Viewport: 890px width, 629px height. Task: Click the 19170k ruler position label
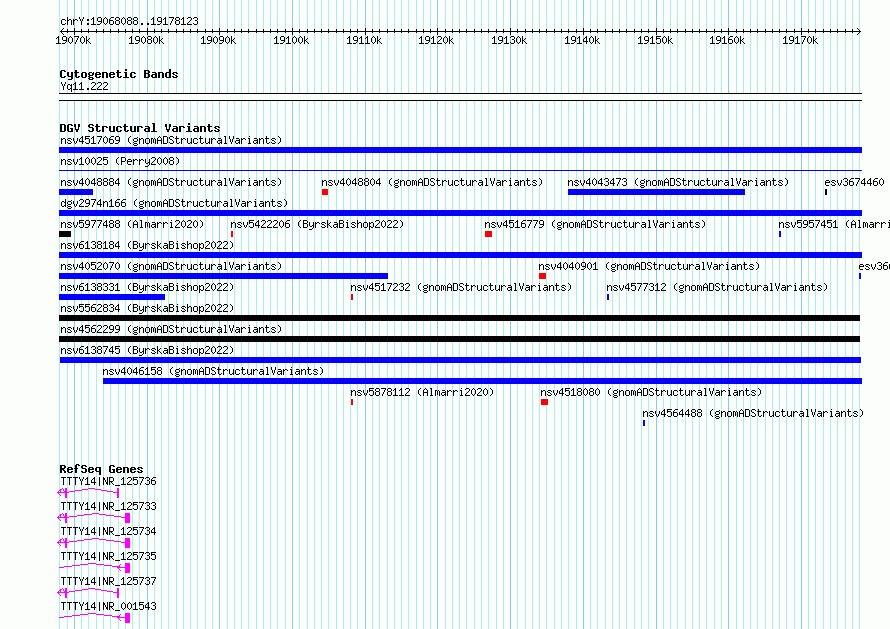coord(800,40)
